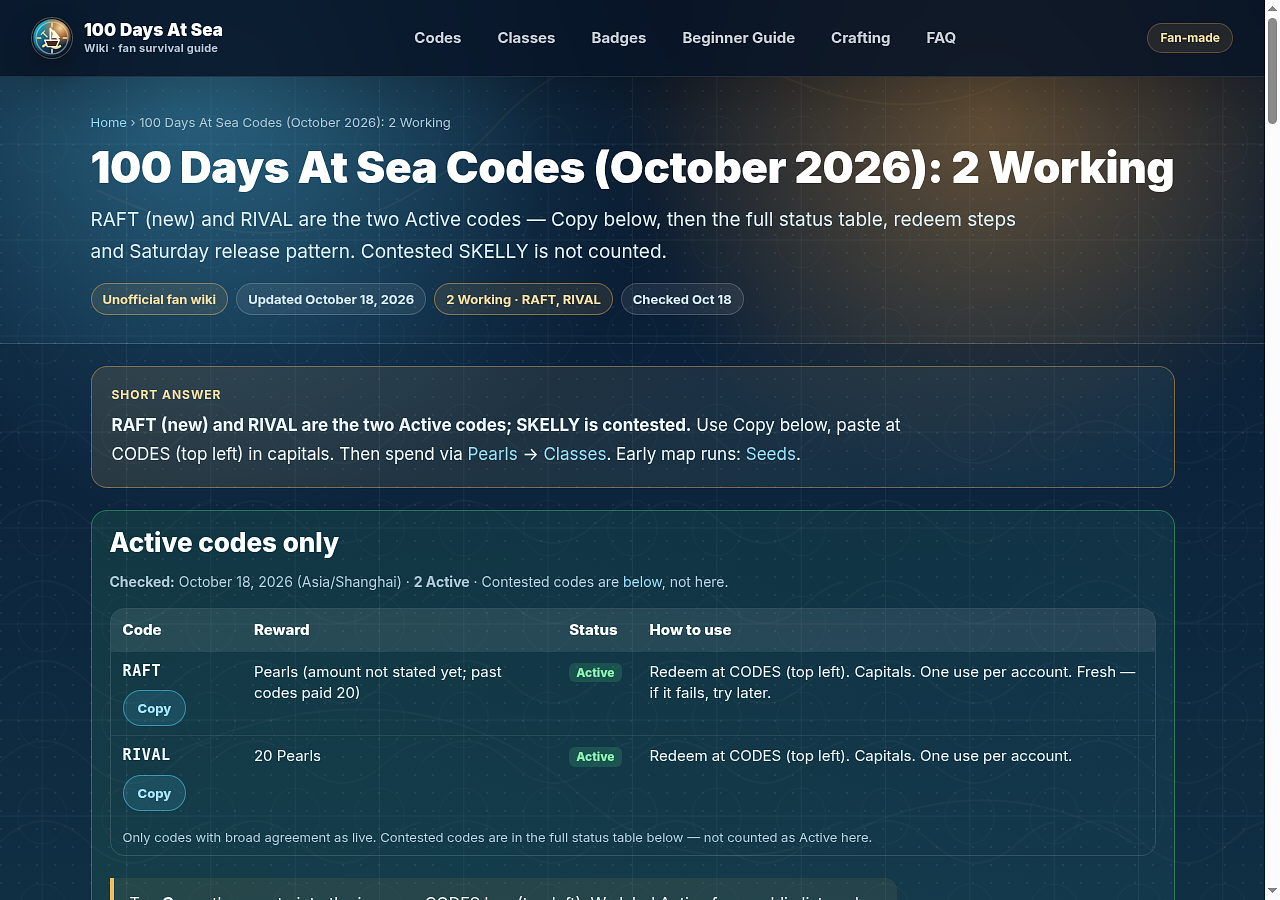The height and width of the screenshot is (900, 1280).
Task: Click the Active status badge for RIVAL
Action: (595, 757)
